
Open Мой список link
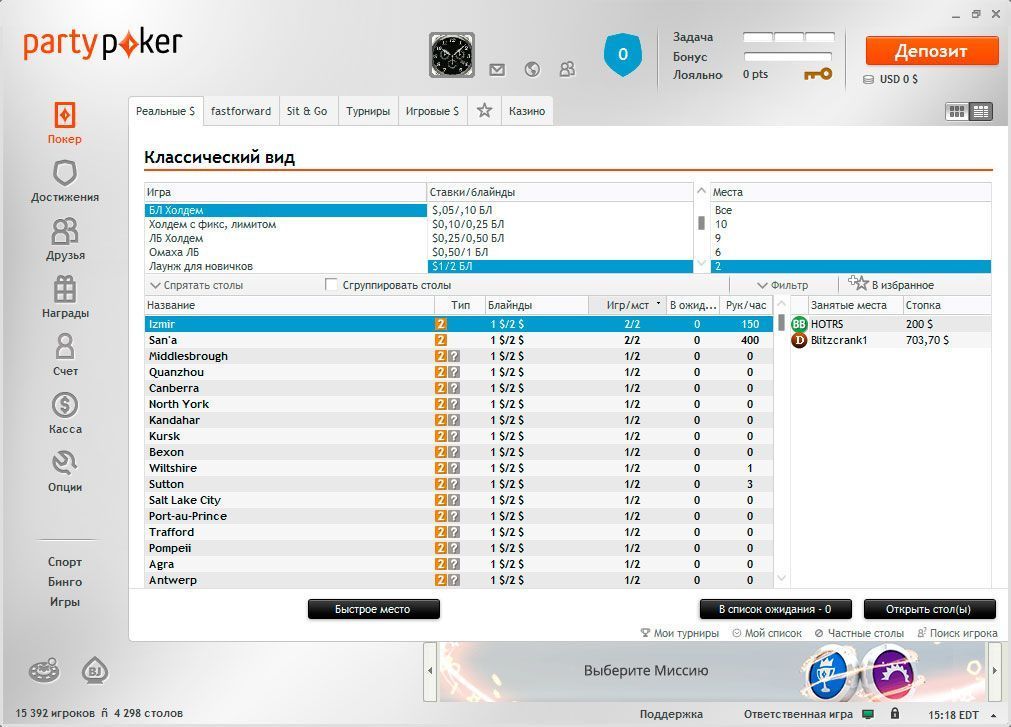(x=767, y=633)
